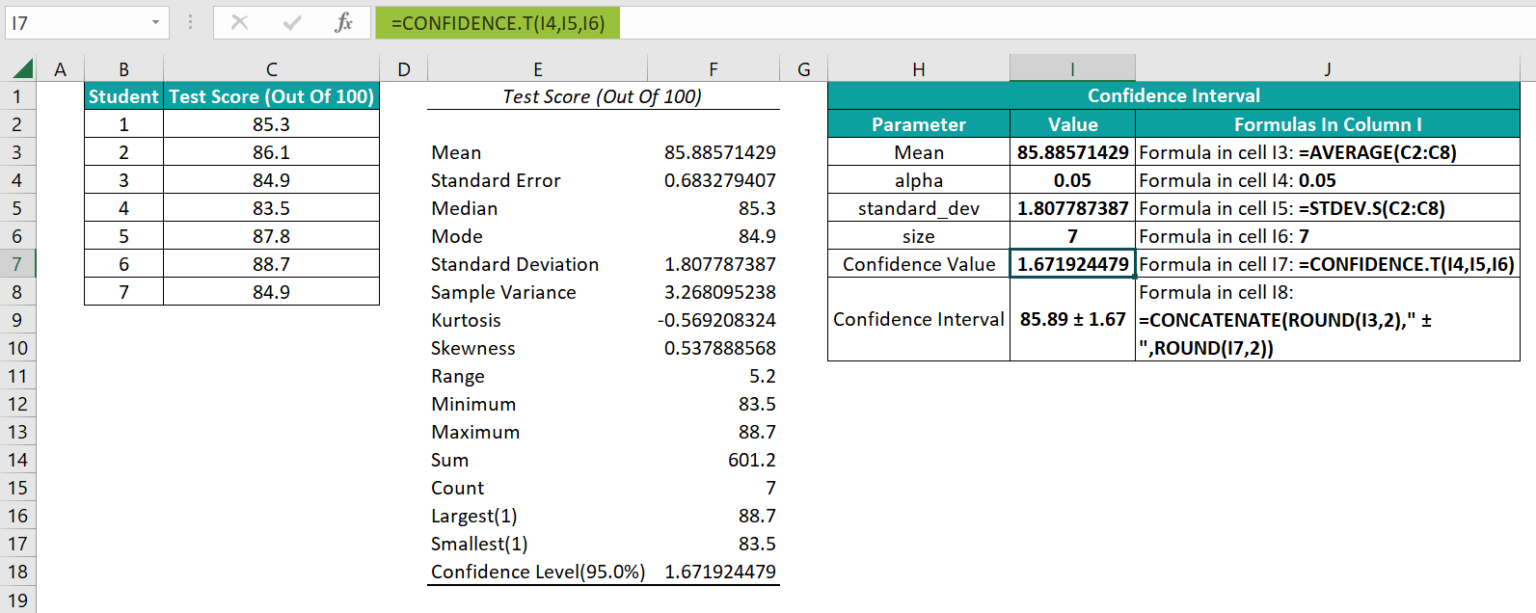Select the cell displaying 85.89 ± 1.67

pos(1072,320)
